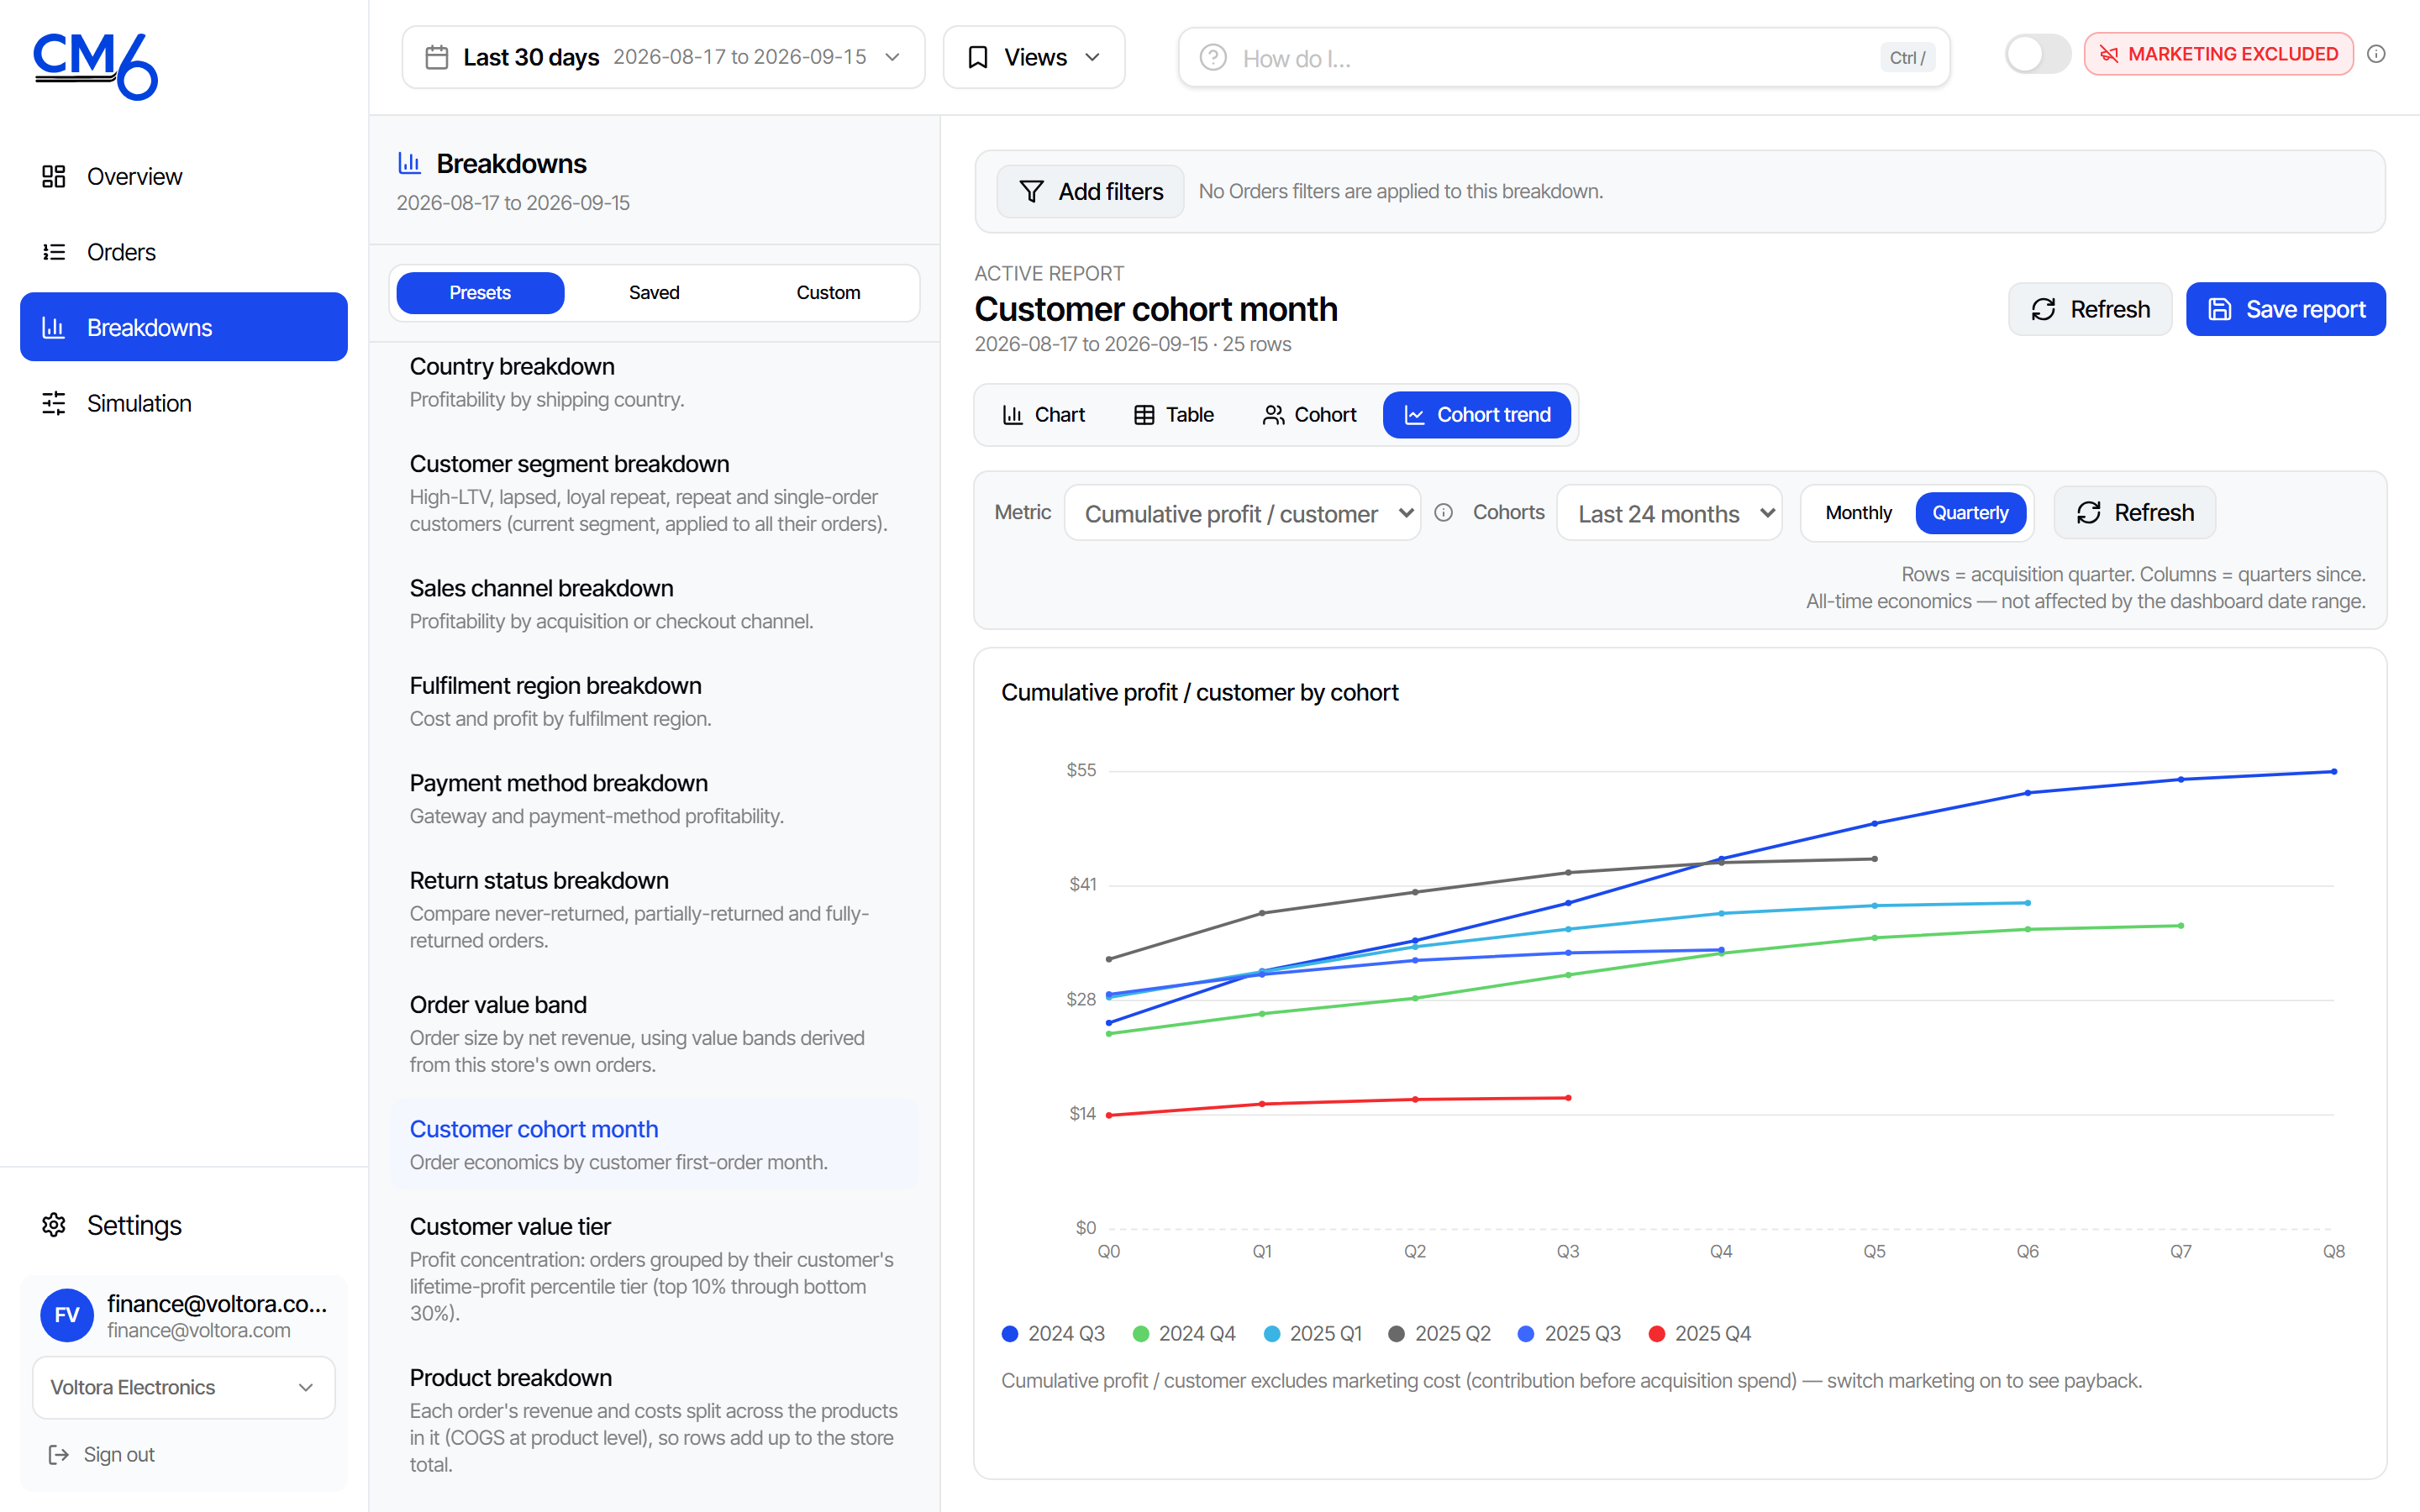Viewport: 2420px width, 1512px height.
Task: Toggle 2024 Q3 series in legend
Action: pyautogui.click(x=1053, y=1333)
